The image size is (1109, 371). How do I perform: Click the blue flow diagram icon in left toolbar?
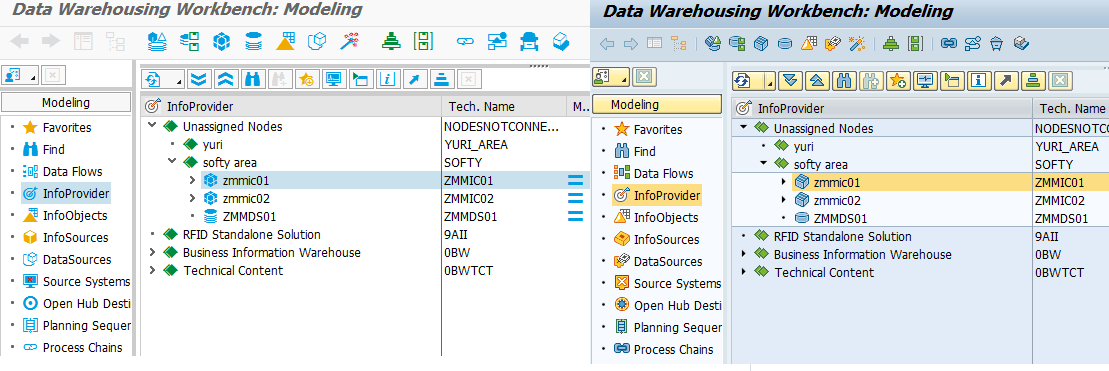tap(497, 42)
